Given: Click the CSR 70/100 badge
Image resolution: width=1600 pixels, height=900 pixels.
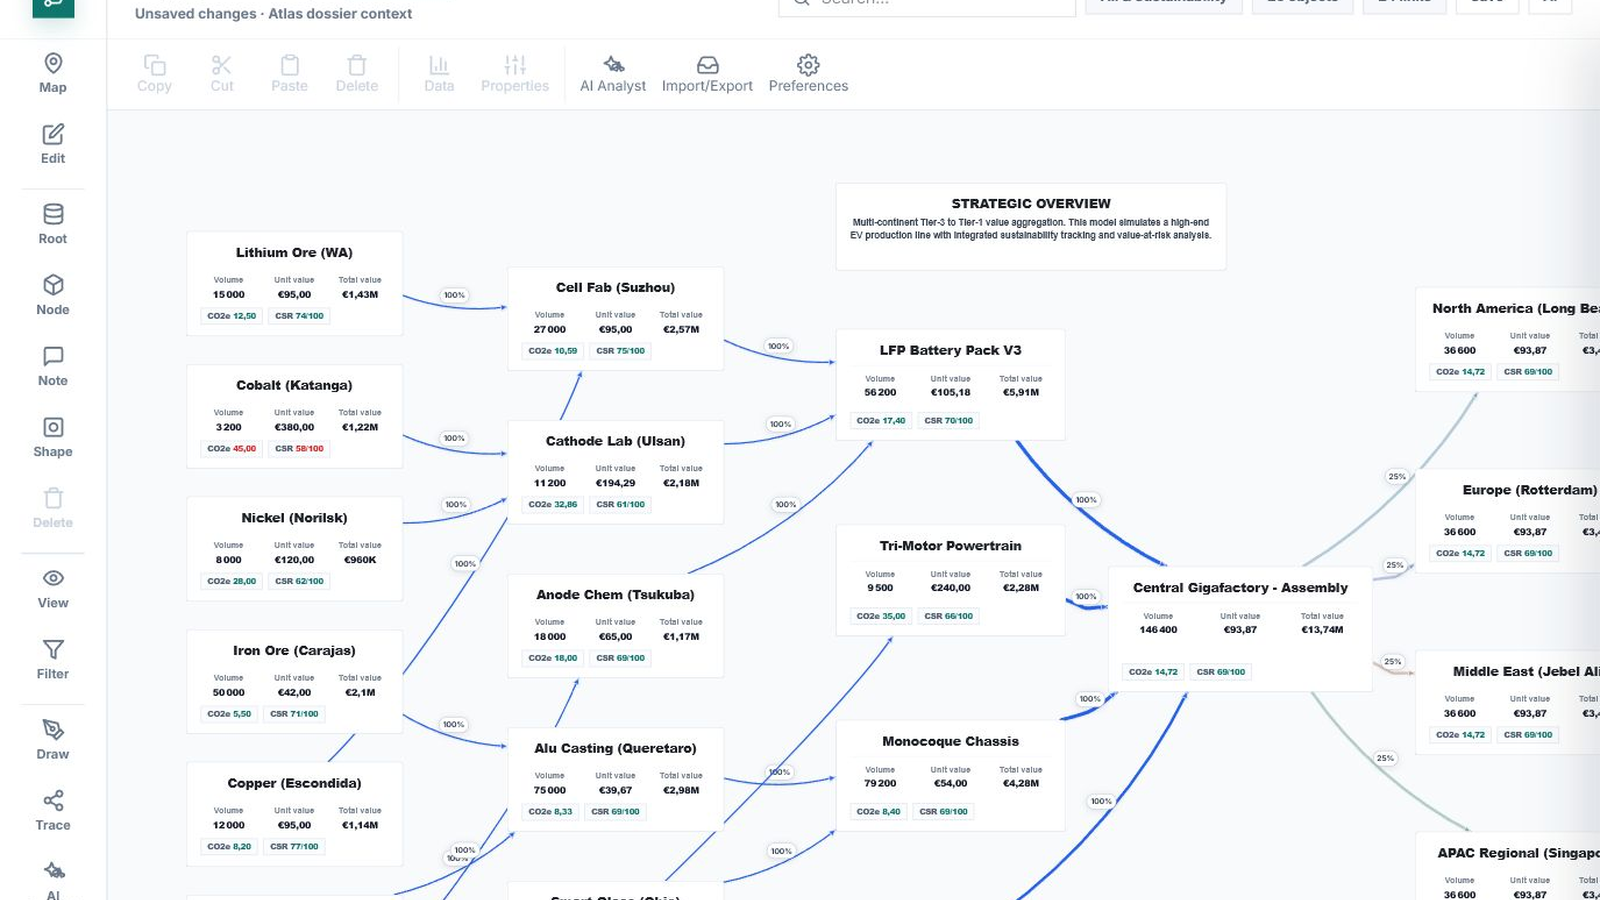Looking at the screenshot, I should click(948, 421).
